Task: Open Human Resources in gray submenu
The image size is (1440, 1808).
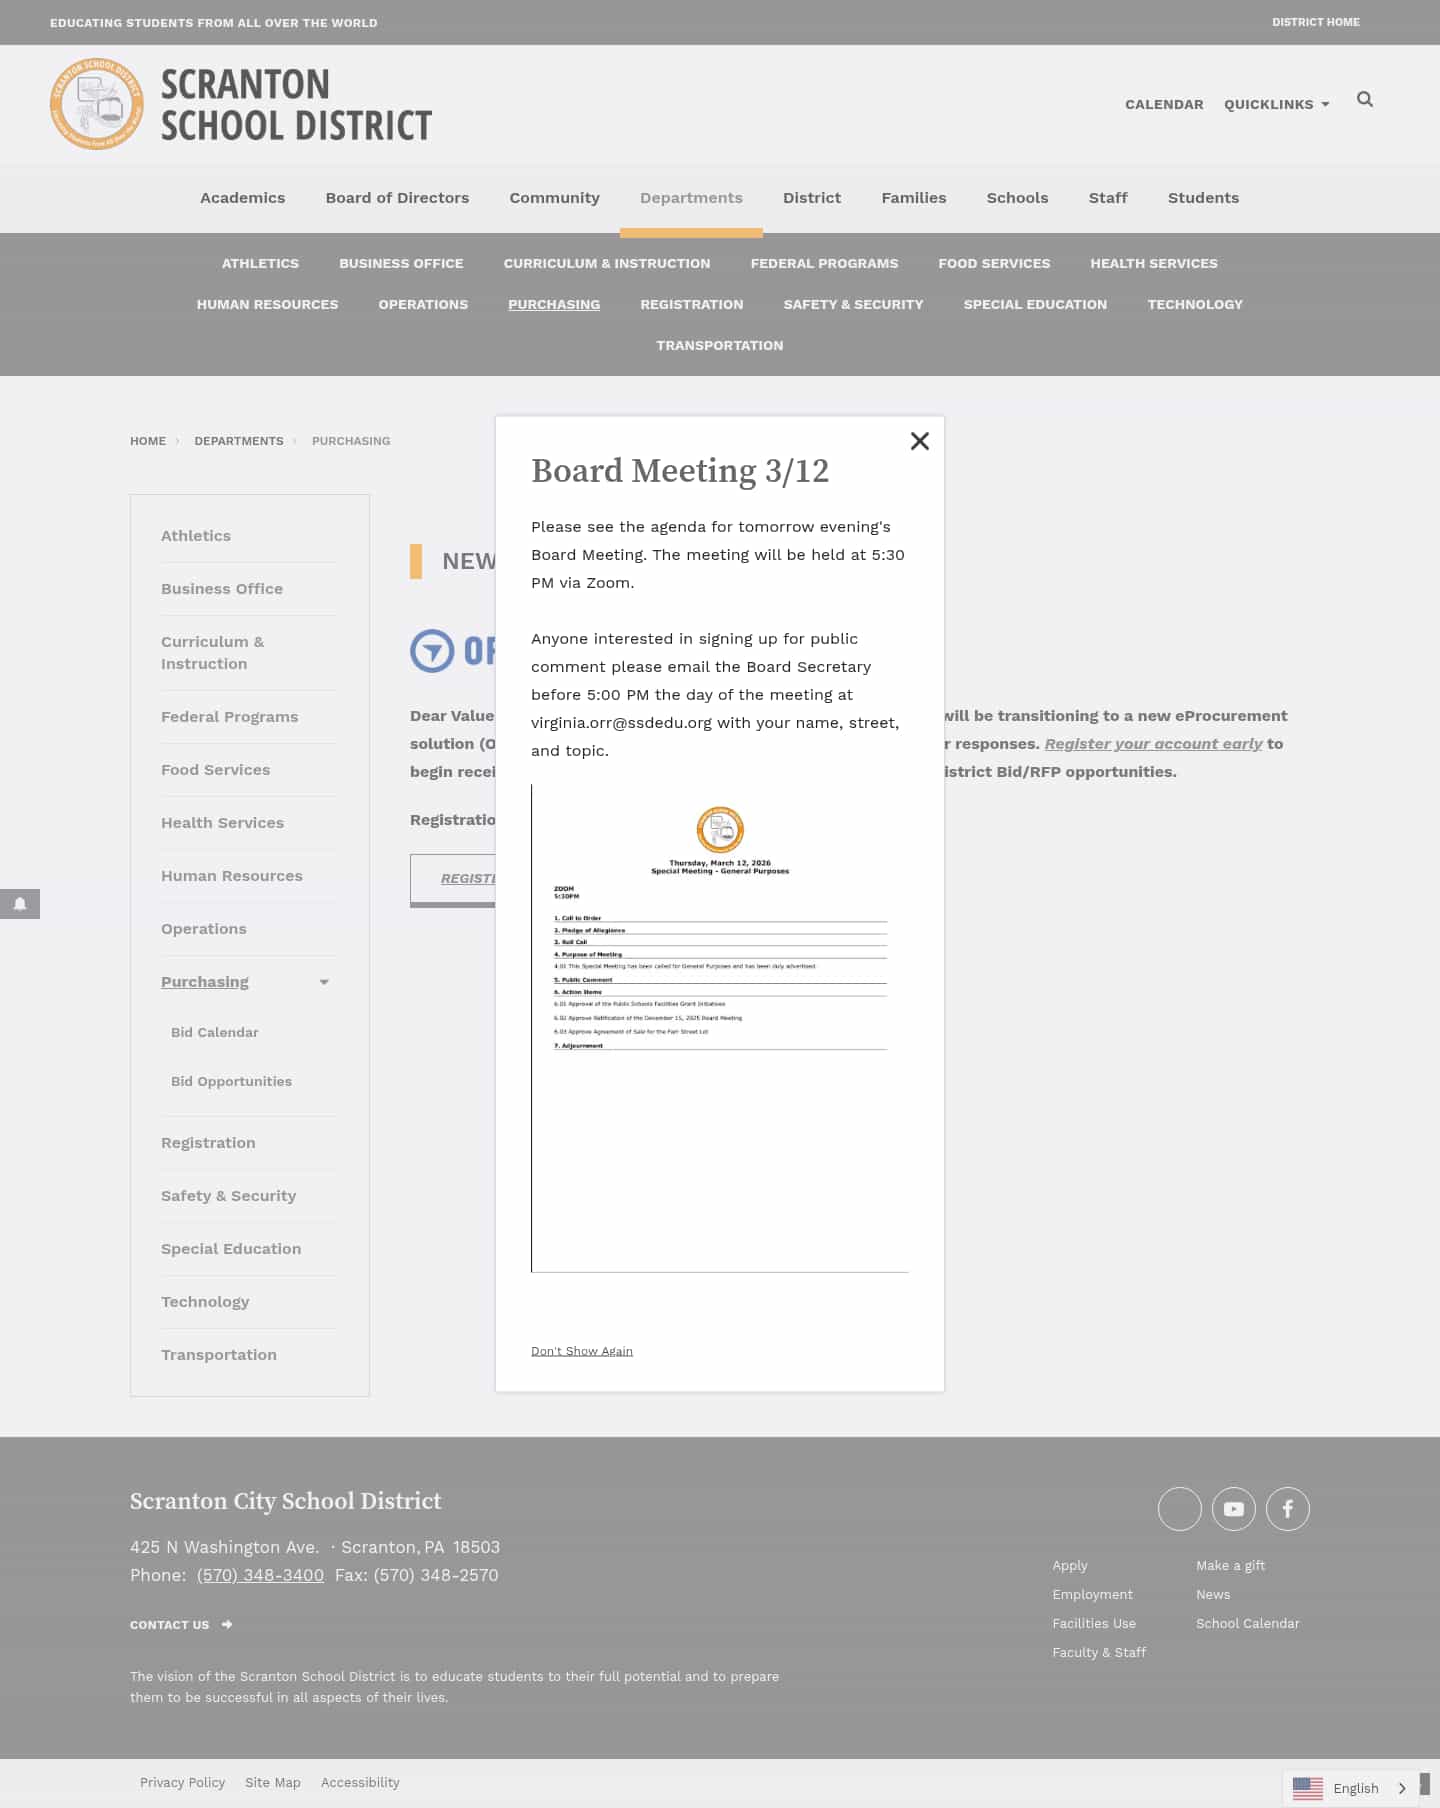Action: 267,304
